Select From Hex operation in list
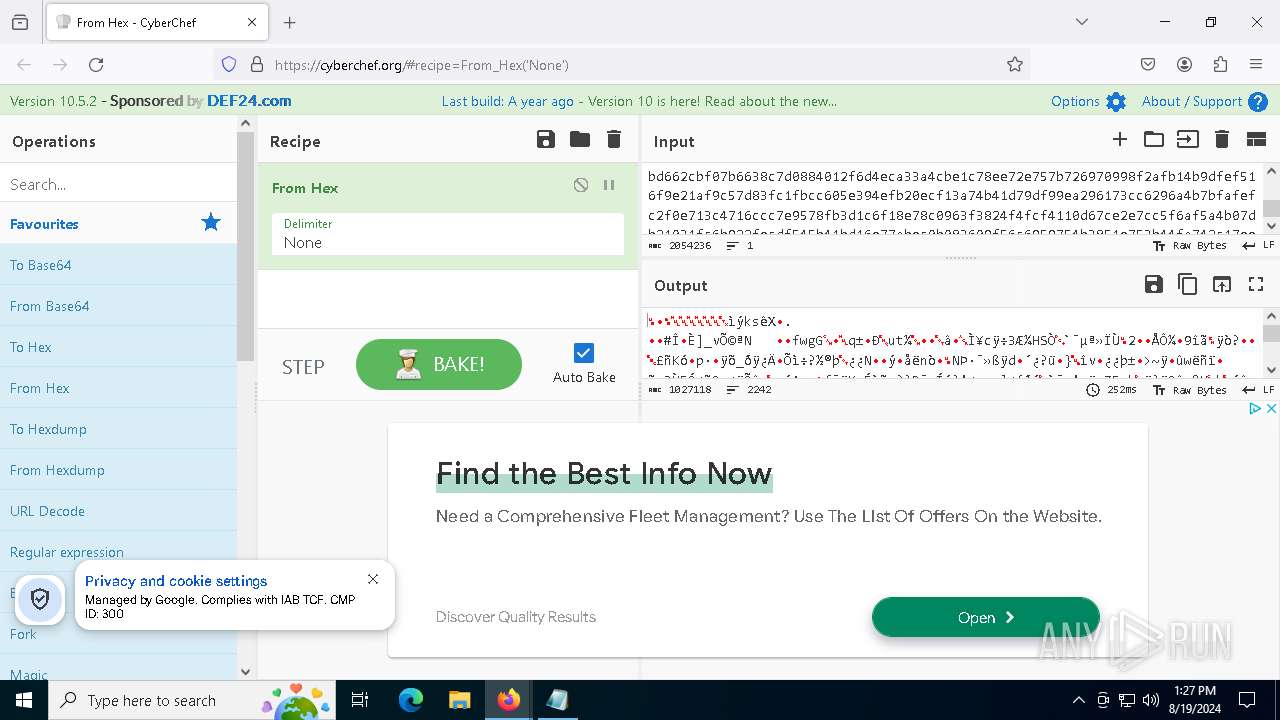1280x720 pixels. coord(118,388)
